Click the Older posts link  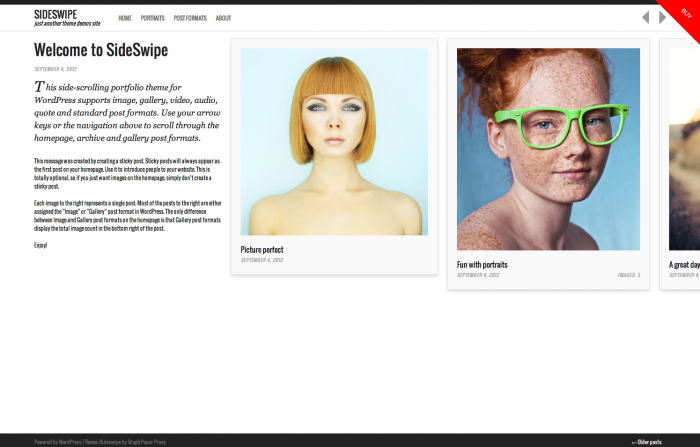646,442
